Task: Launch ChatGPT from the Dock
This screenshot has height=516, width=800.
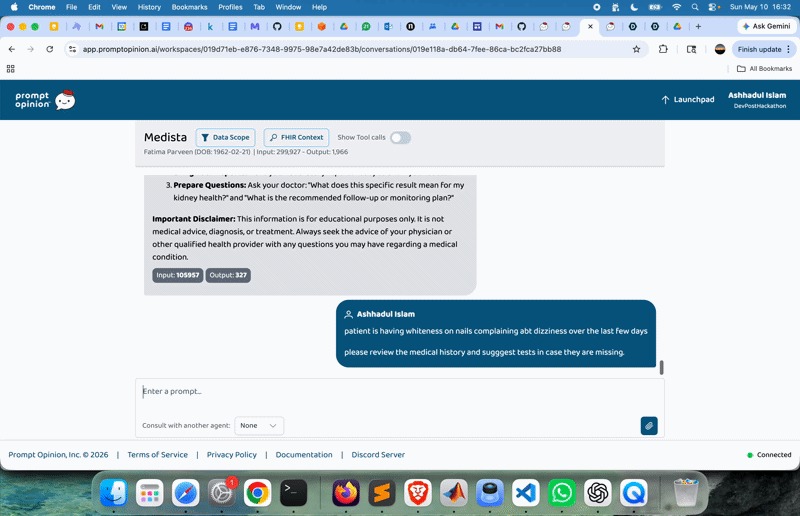Action: [598, 493]
